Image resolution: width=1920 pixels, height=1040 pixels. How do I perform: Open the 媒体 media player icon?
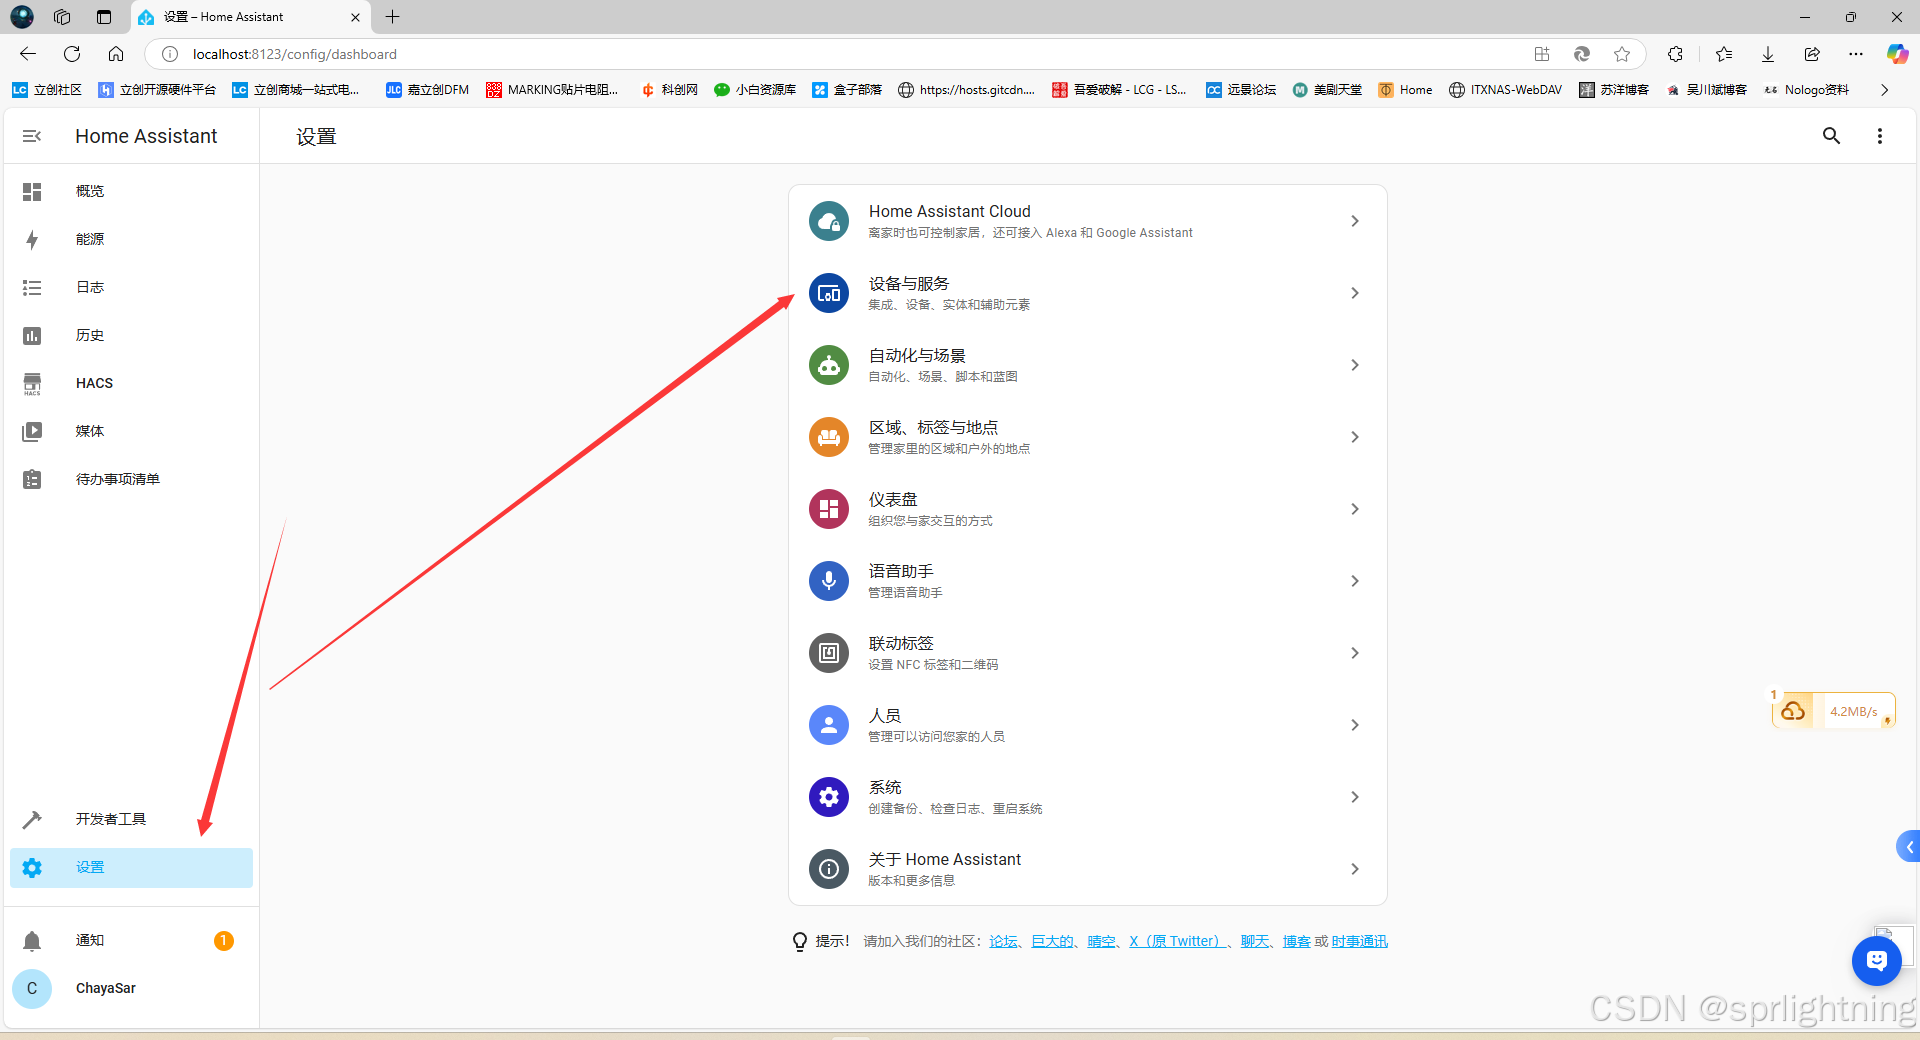[32, 431]
